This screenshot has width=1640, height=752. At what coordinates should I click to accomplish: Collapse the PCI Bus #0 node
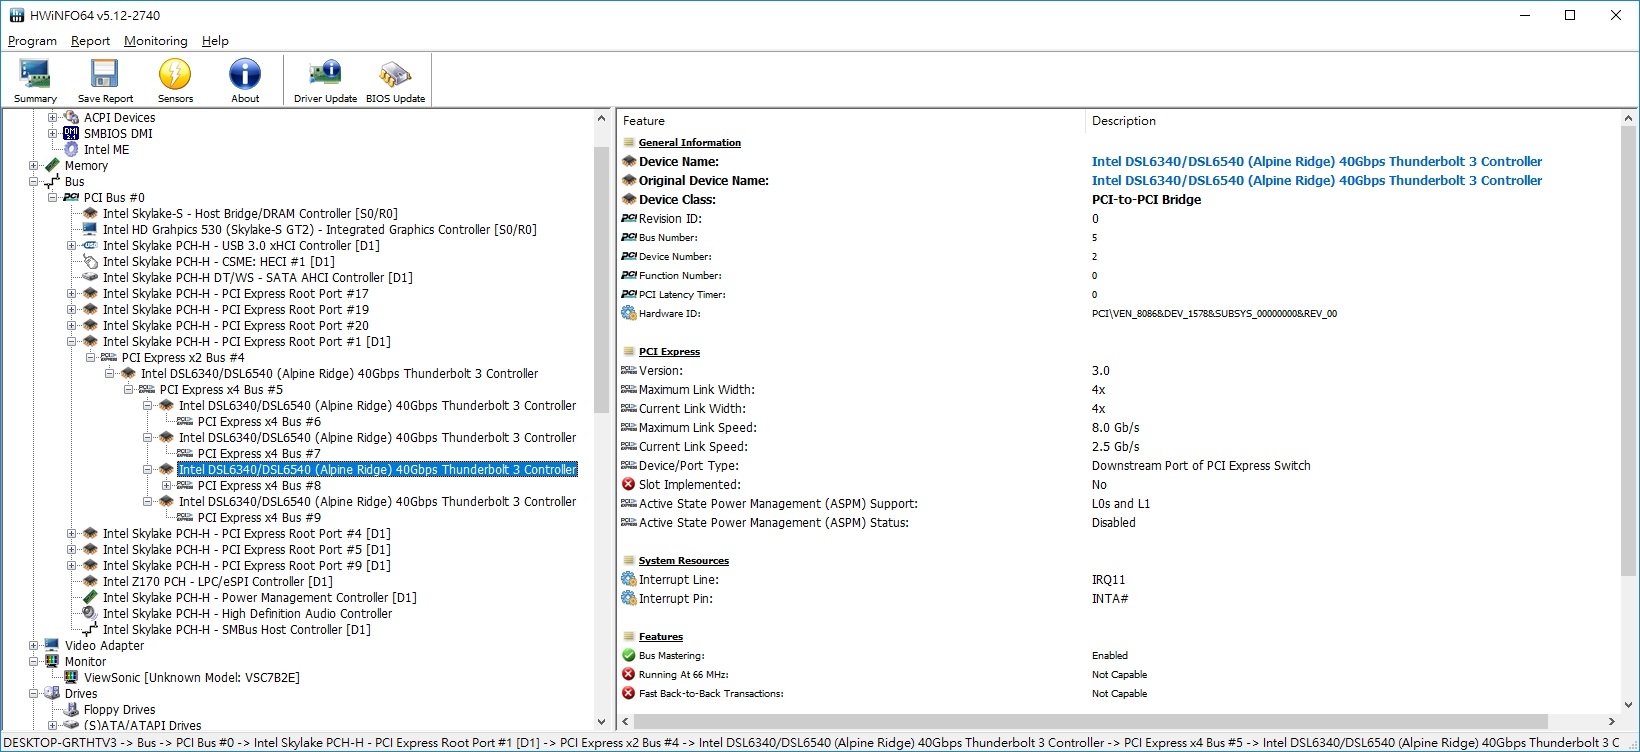click(x=52, y=198)
